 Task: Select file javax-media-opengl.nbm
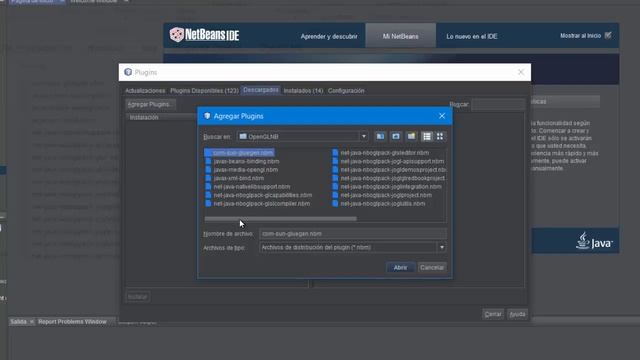[246, 170]
